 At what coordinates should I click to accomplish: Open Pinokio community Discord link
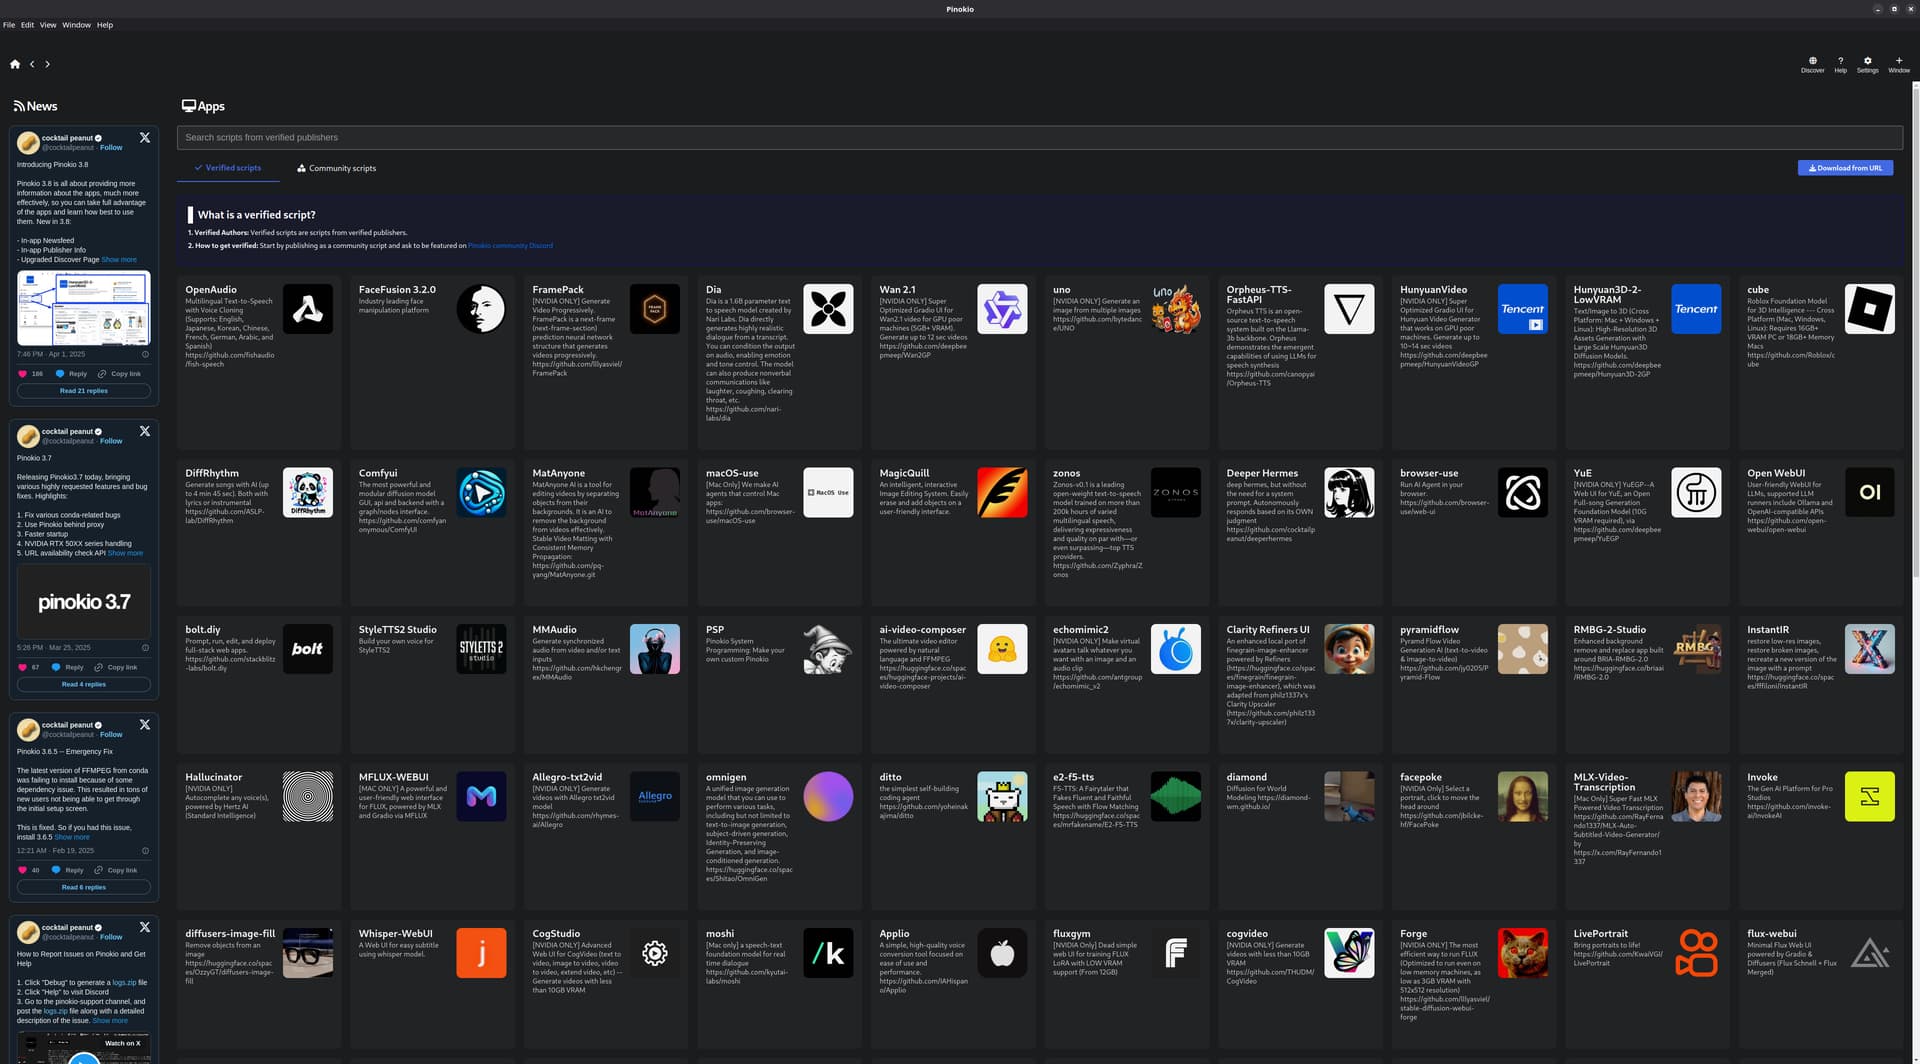[510, 246]
